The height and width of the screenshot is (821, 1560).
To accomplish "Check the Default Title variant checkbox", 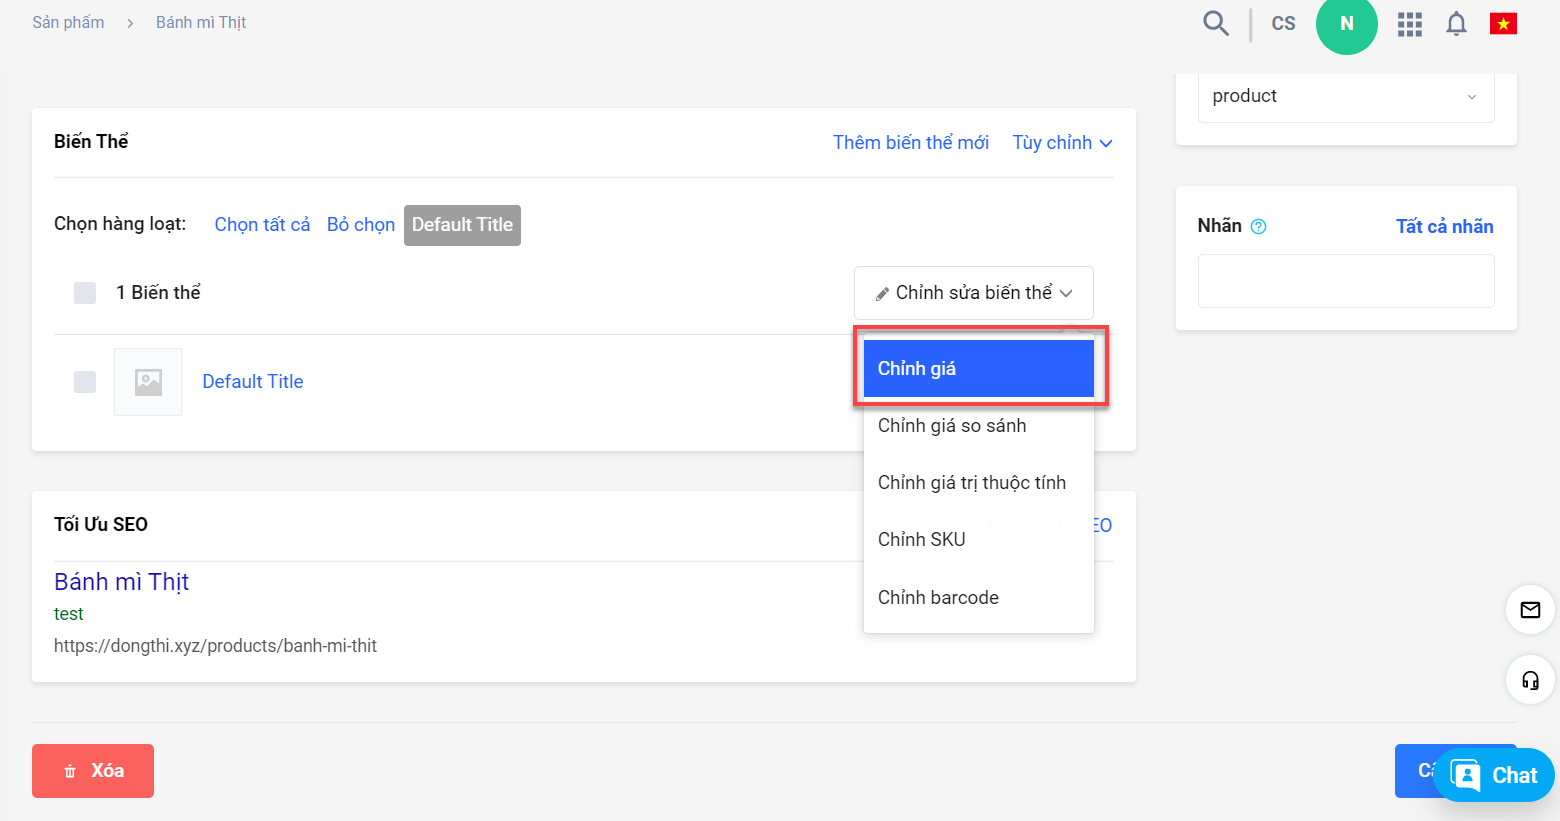I will pyautogui.click(x=85, y=382).
